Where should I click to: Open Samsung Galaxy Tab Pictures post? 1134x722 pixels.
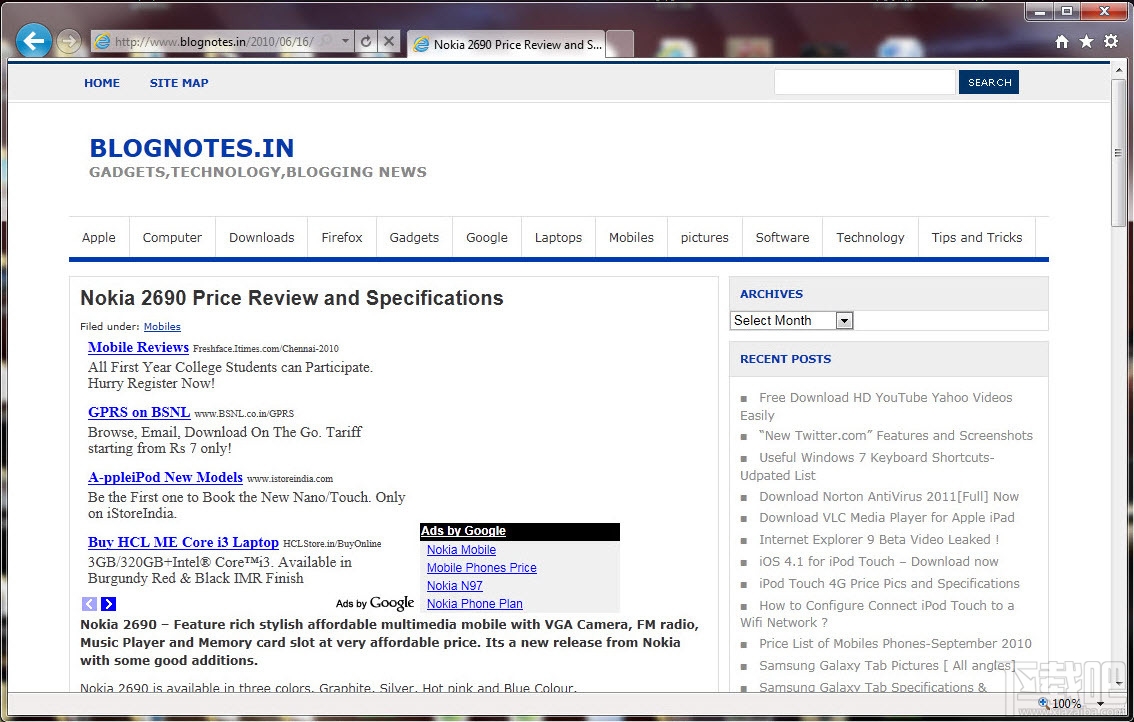(887, 666)
